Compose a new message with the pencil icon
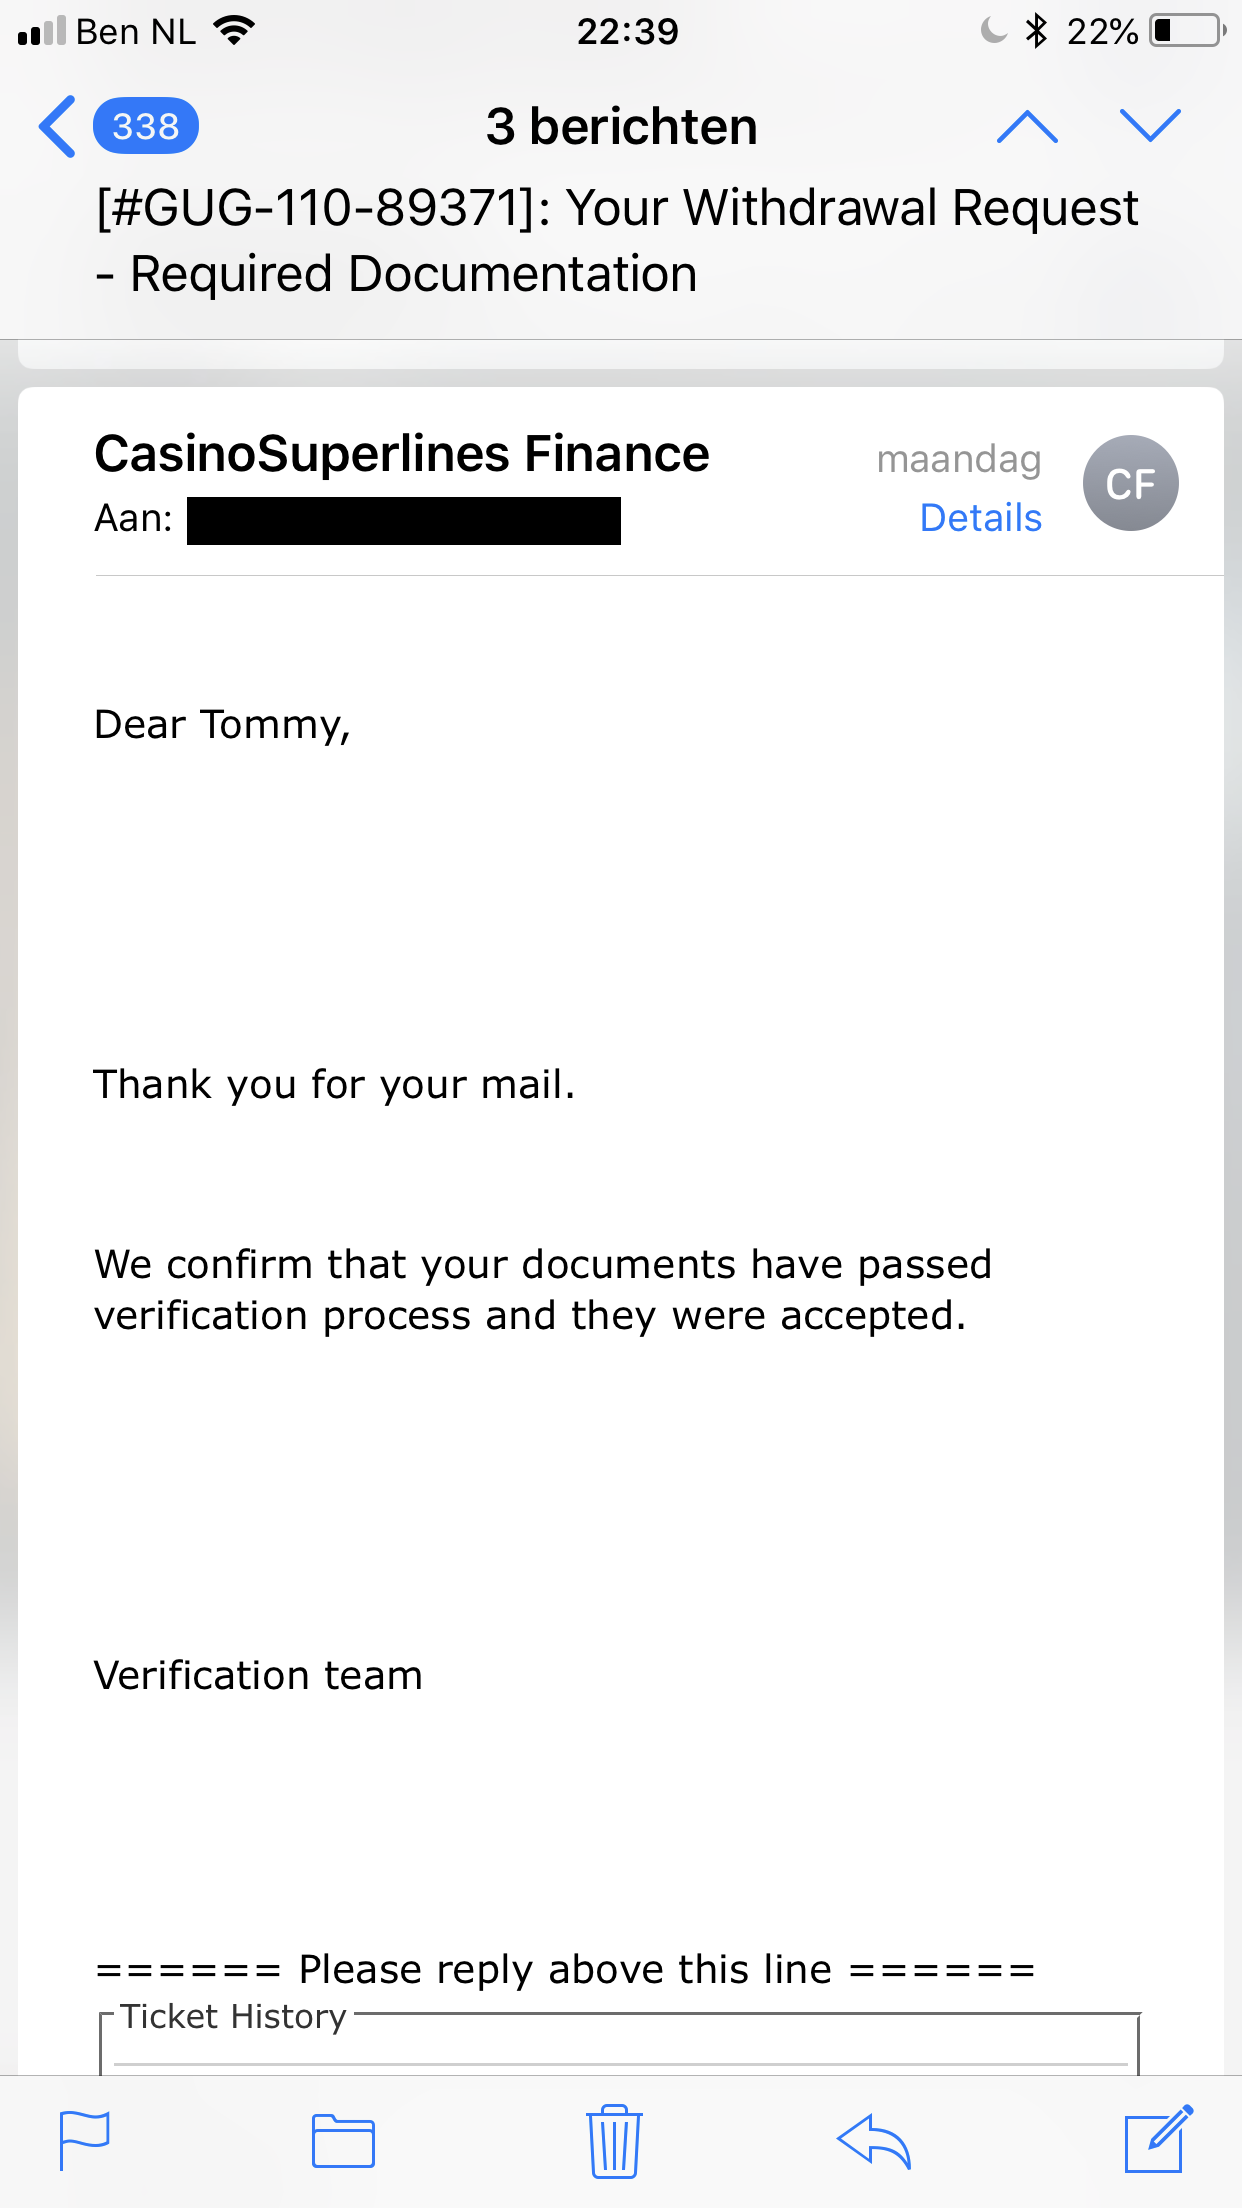The image size is (1242, 2208). (1158, 2139)
